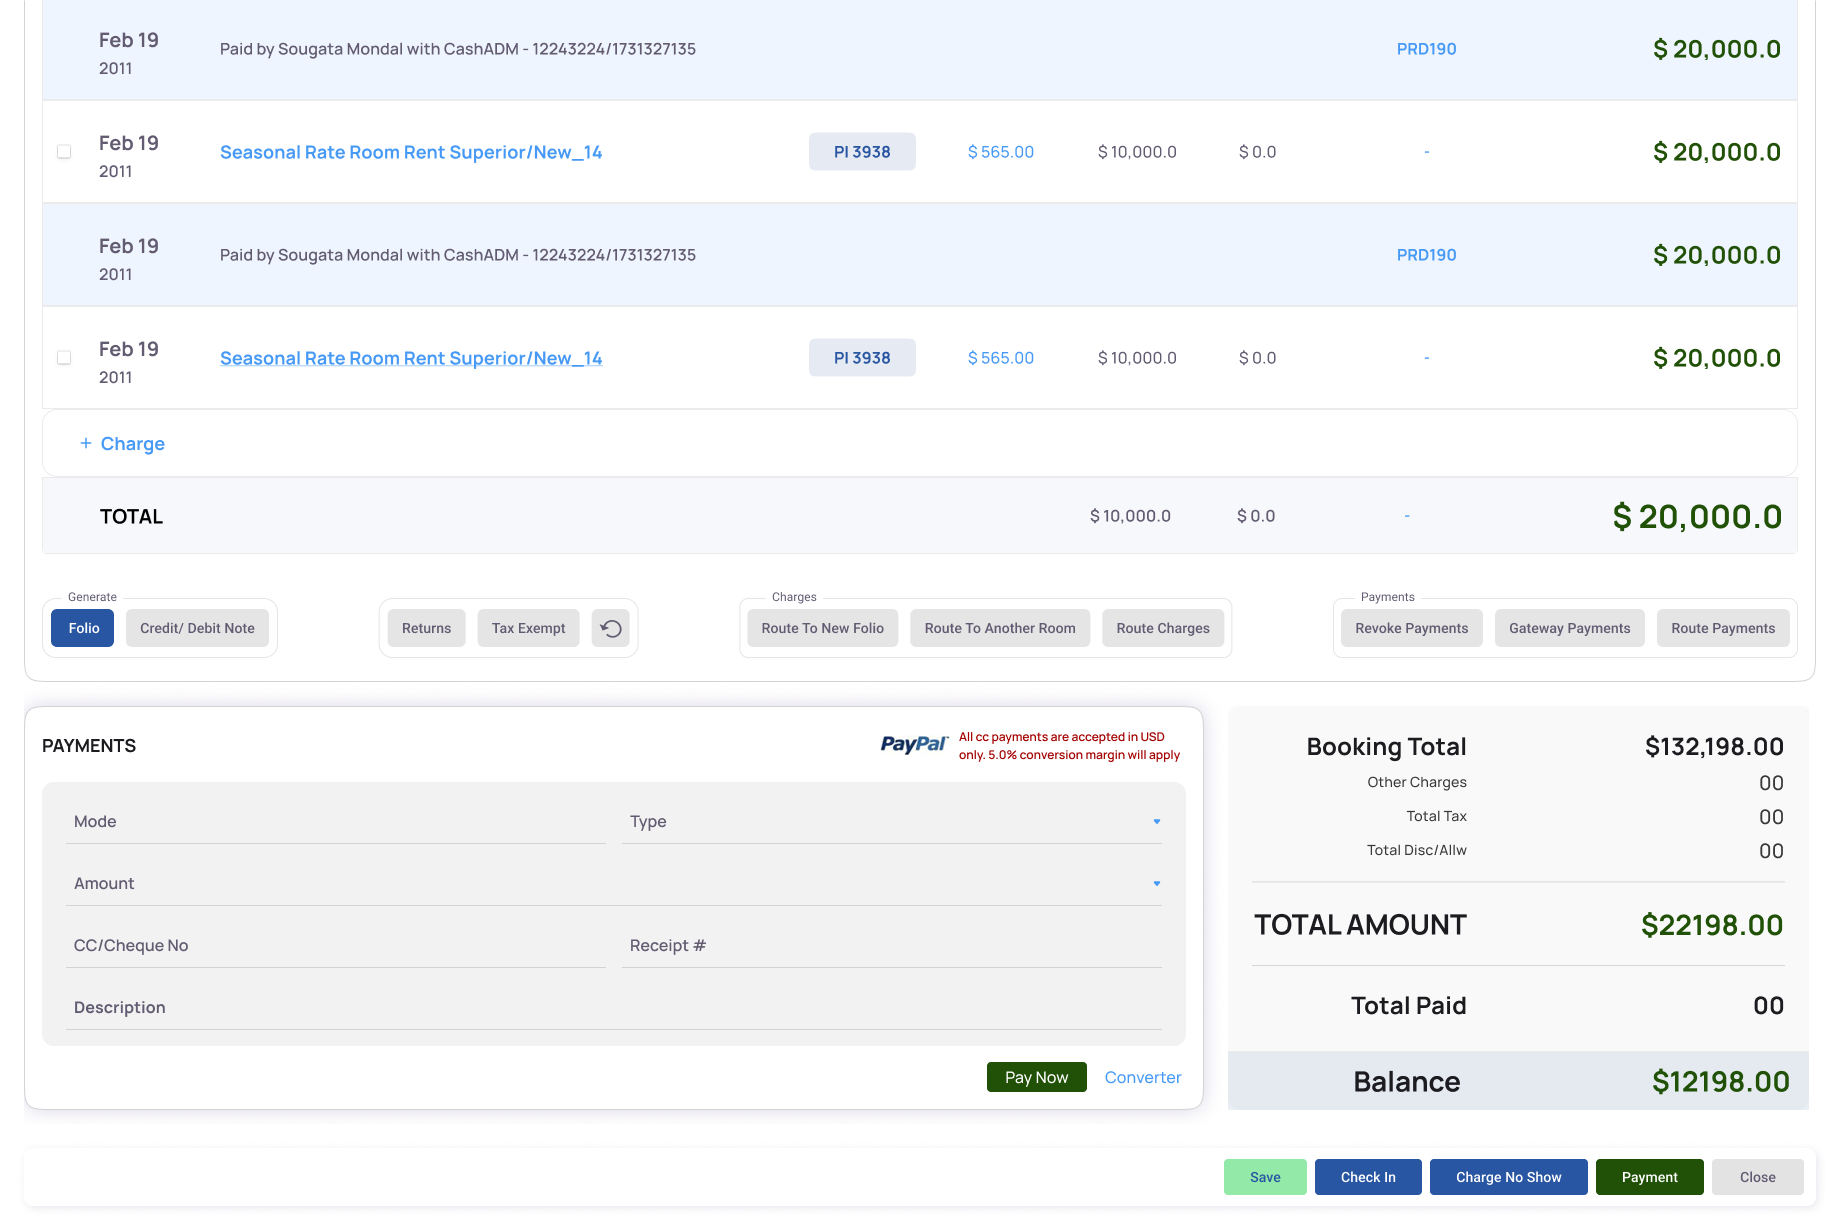Click the green Pay Now button
This screenshot has width=1840, height=1230.
click(1036, 1077)
